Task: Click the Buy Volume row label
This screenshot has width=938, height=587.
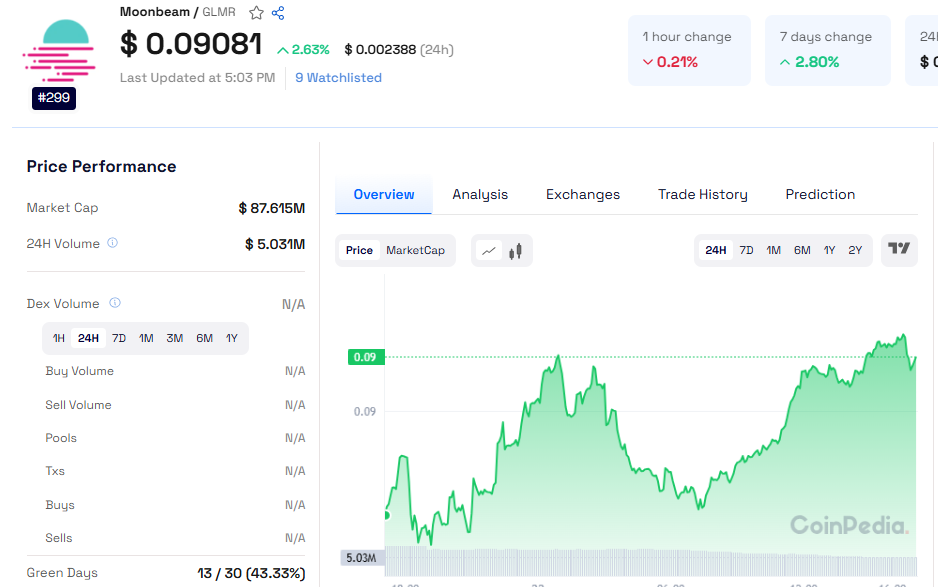Action: click(x=80, y=371)
